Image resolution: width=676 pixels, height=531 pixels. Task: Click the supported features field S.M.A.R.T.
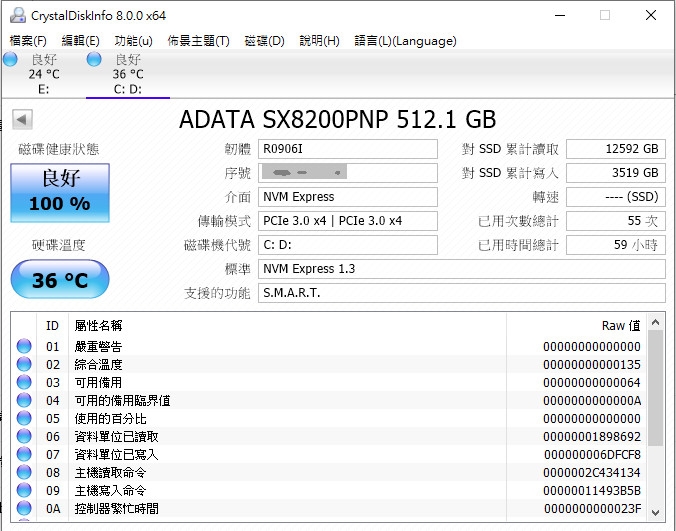pyautogui.click(x=462, y=293)
